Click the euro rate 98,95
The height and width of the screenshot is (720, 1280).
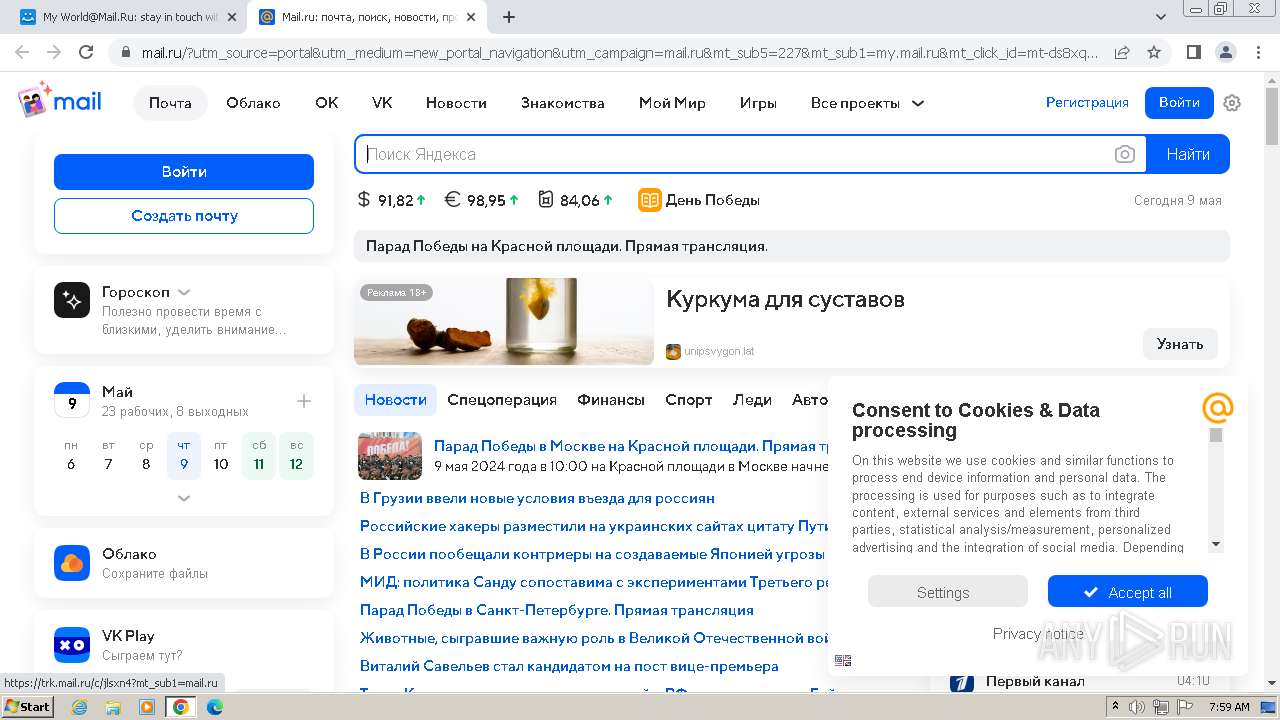click(482, 200)
